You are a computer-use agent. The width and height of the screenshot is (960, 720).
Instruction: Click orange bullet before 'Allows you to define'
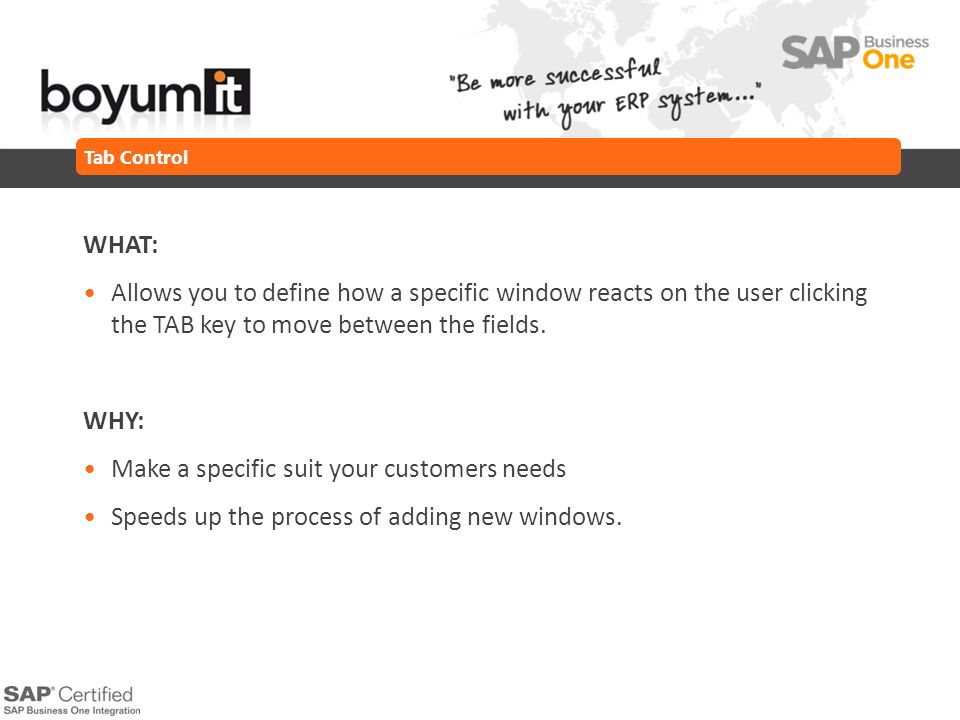[x=91, y=293]
